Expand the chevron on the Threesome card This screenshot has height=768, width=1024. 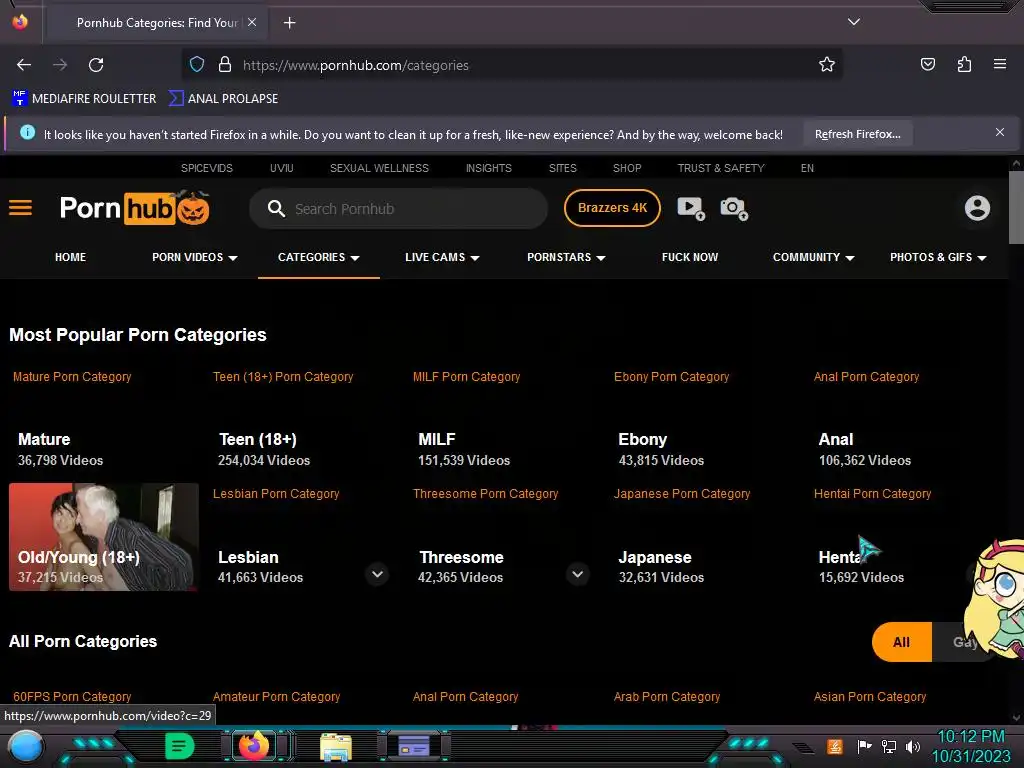tap(577, 574)
